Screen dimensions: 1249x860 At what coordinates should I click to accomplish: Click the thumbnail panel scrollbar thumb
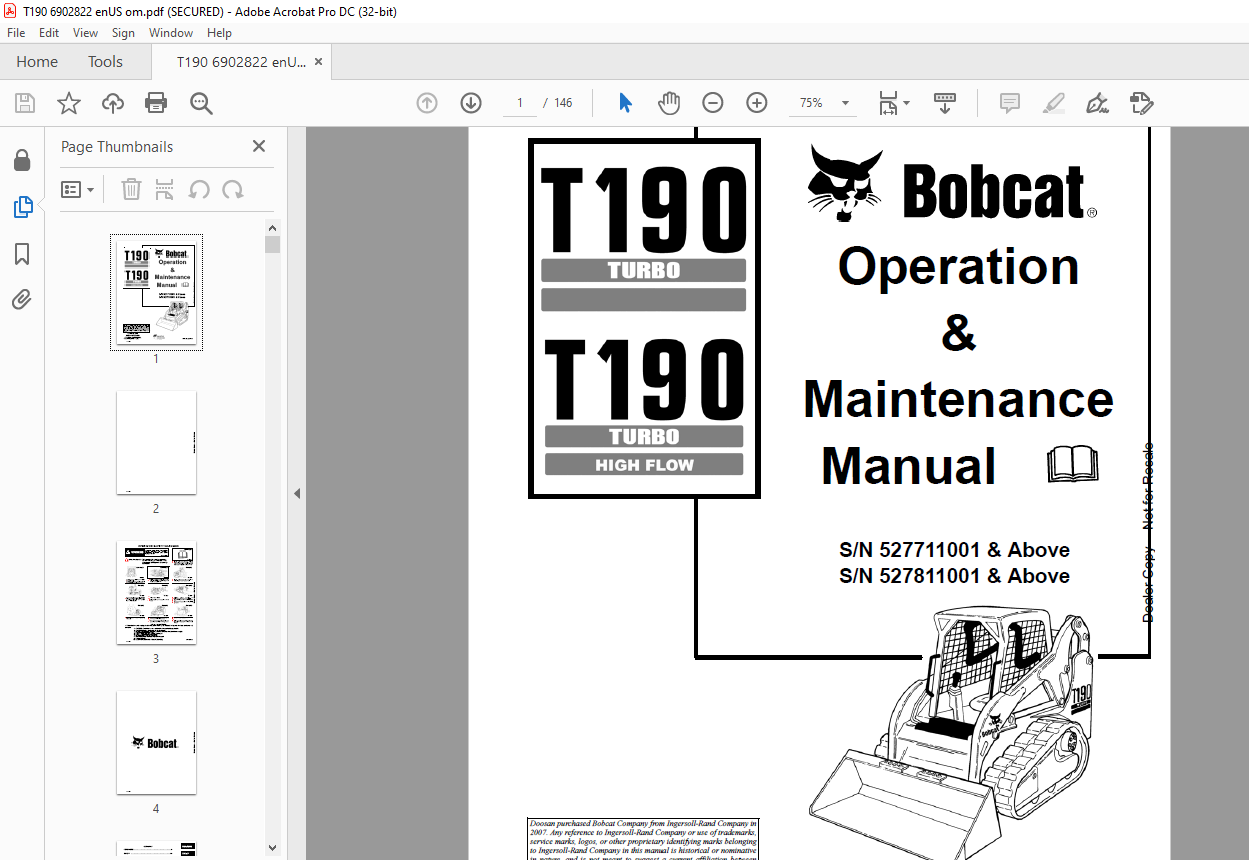[x=272, y=243]
